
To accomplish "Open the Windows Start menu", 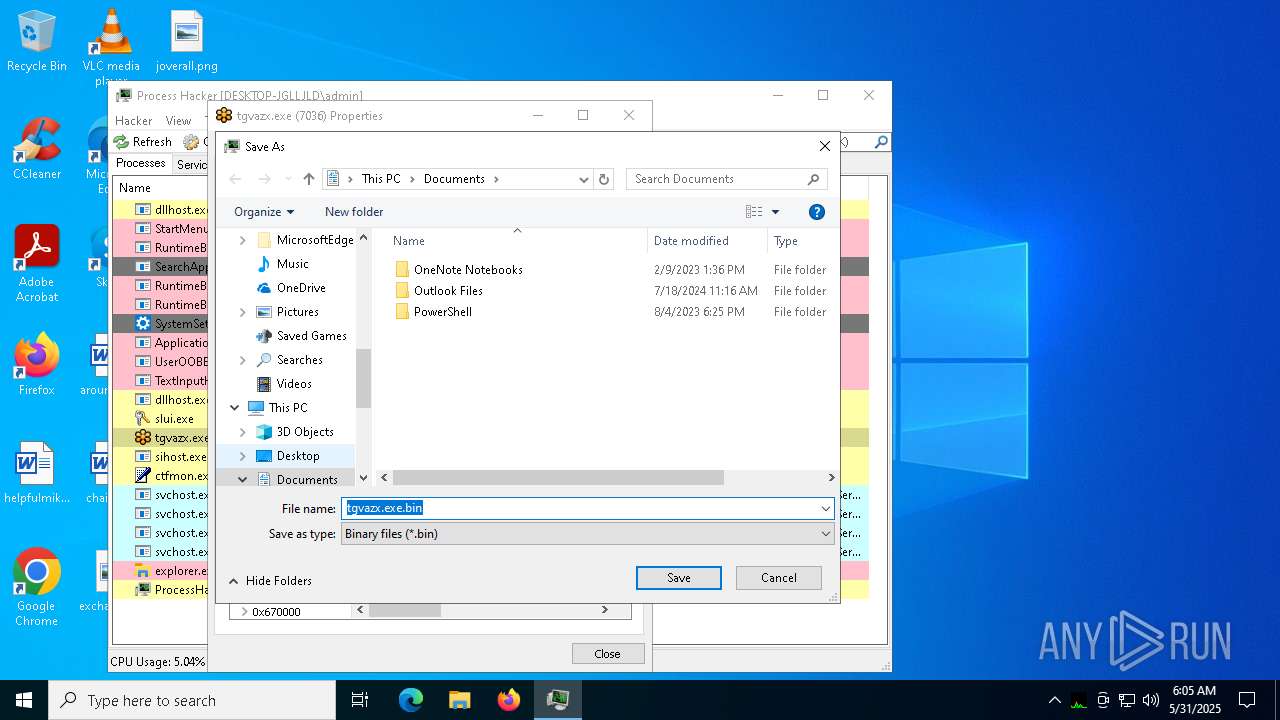I will coord(24,700).
